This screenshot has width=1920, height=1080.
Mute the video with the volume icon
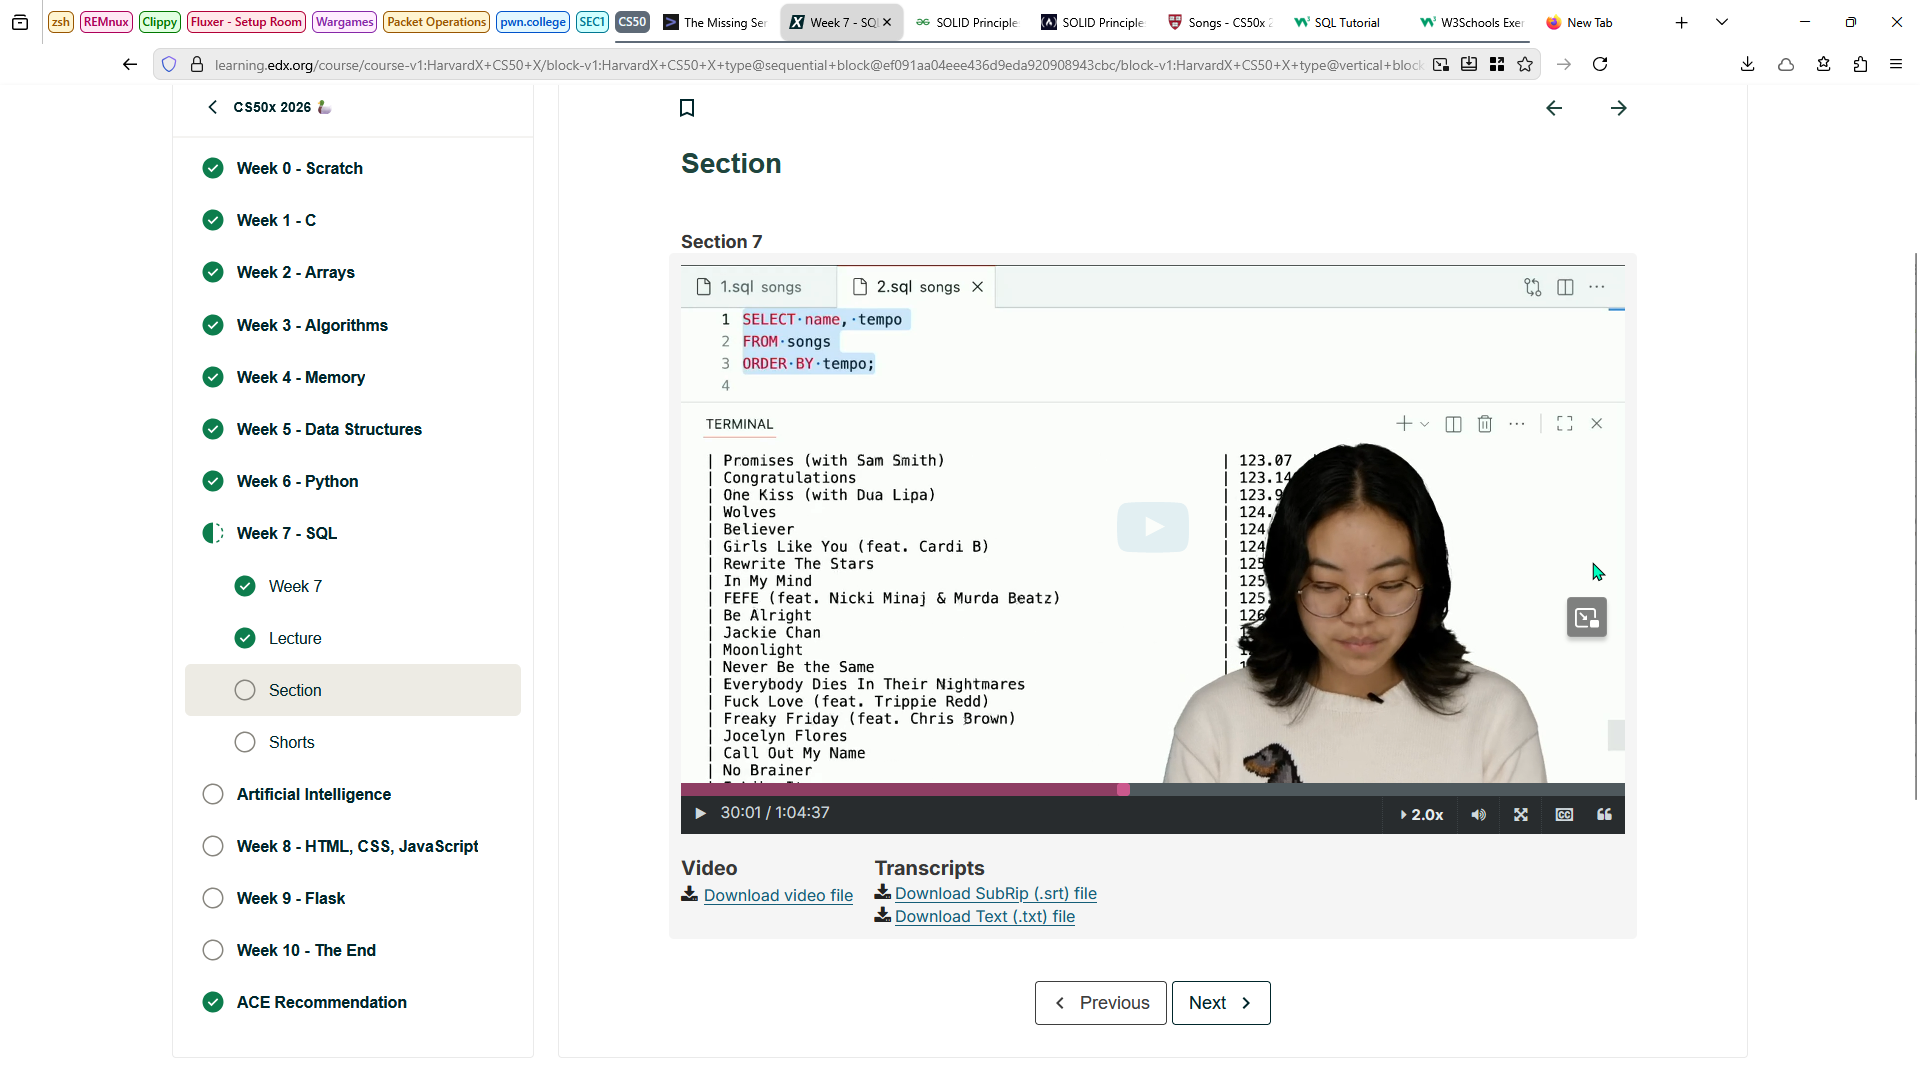1479,815
